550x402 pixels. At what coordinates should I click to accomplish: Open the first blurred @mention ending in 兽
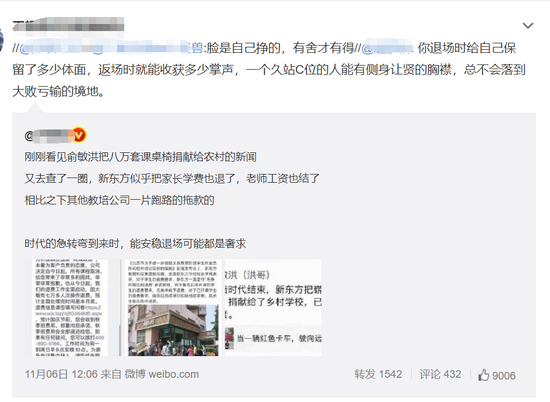pyautogui.click(x=110, y=48)
